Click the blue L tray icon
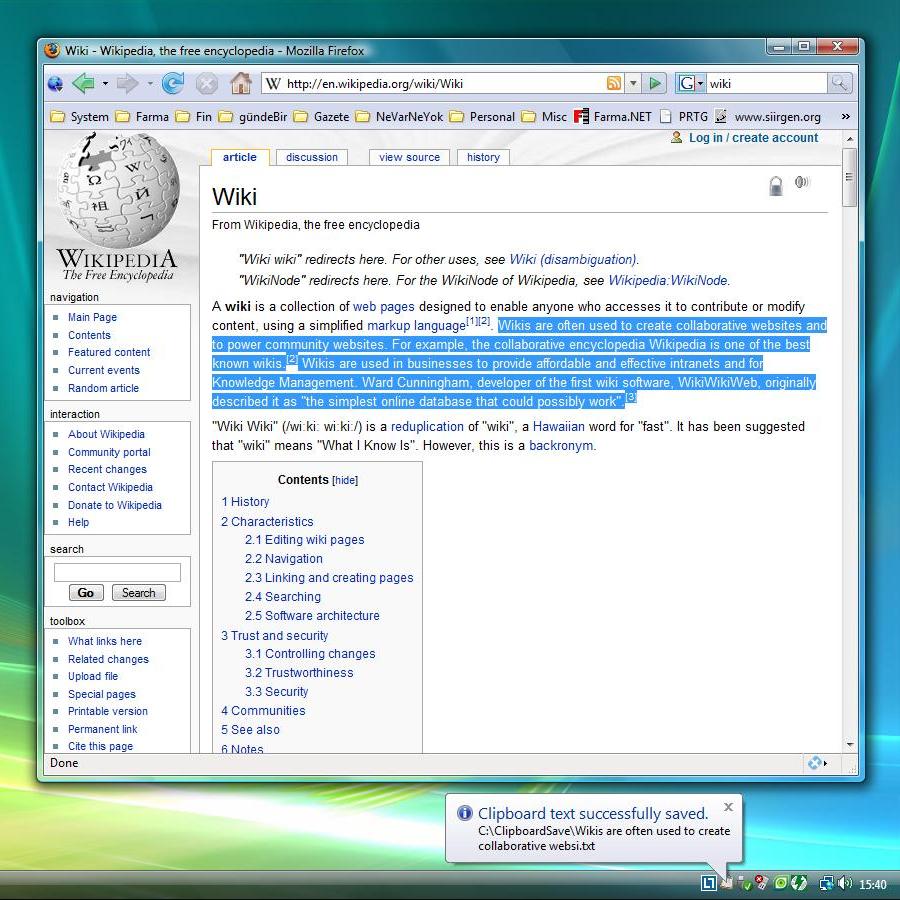The height and width of the screenshot is (900, 900). (709, 883)
